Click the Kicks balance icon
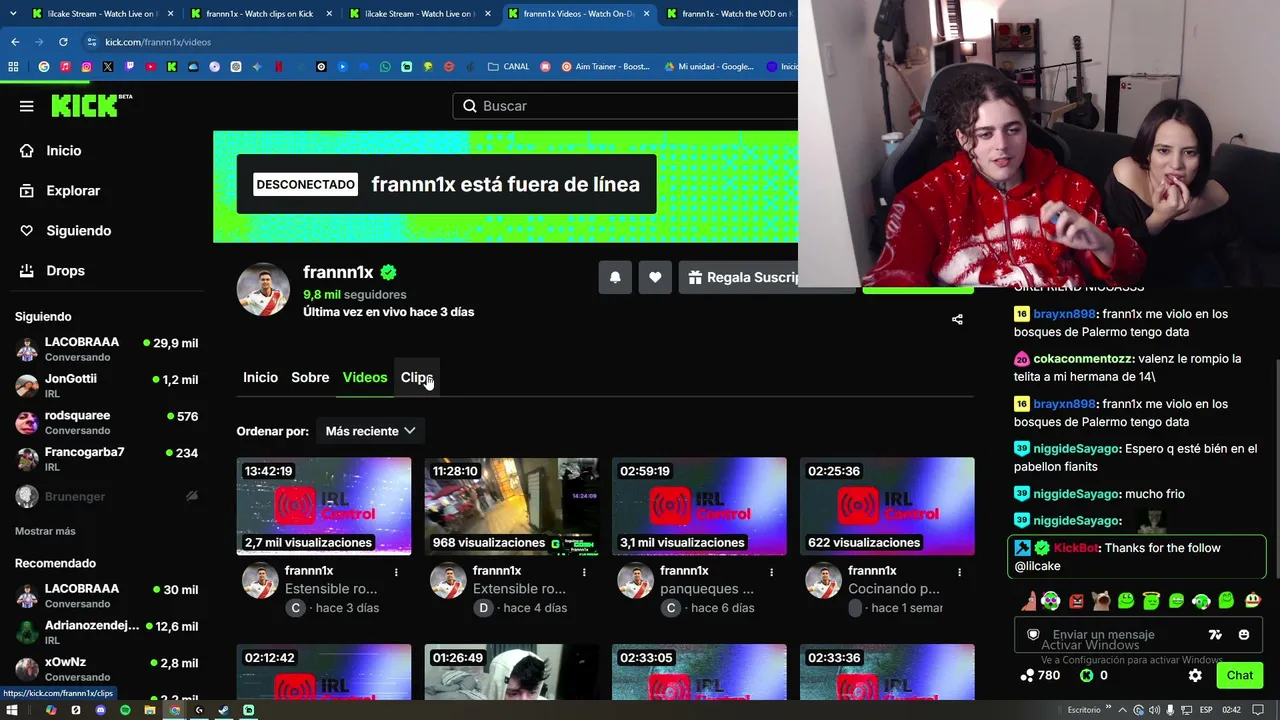This screenshot has height=720, width=1280. [x=1087, y=675]
